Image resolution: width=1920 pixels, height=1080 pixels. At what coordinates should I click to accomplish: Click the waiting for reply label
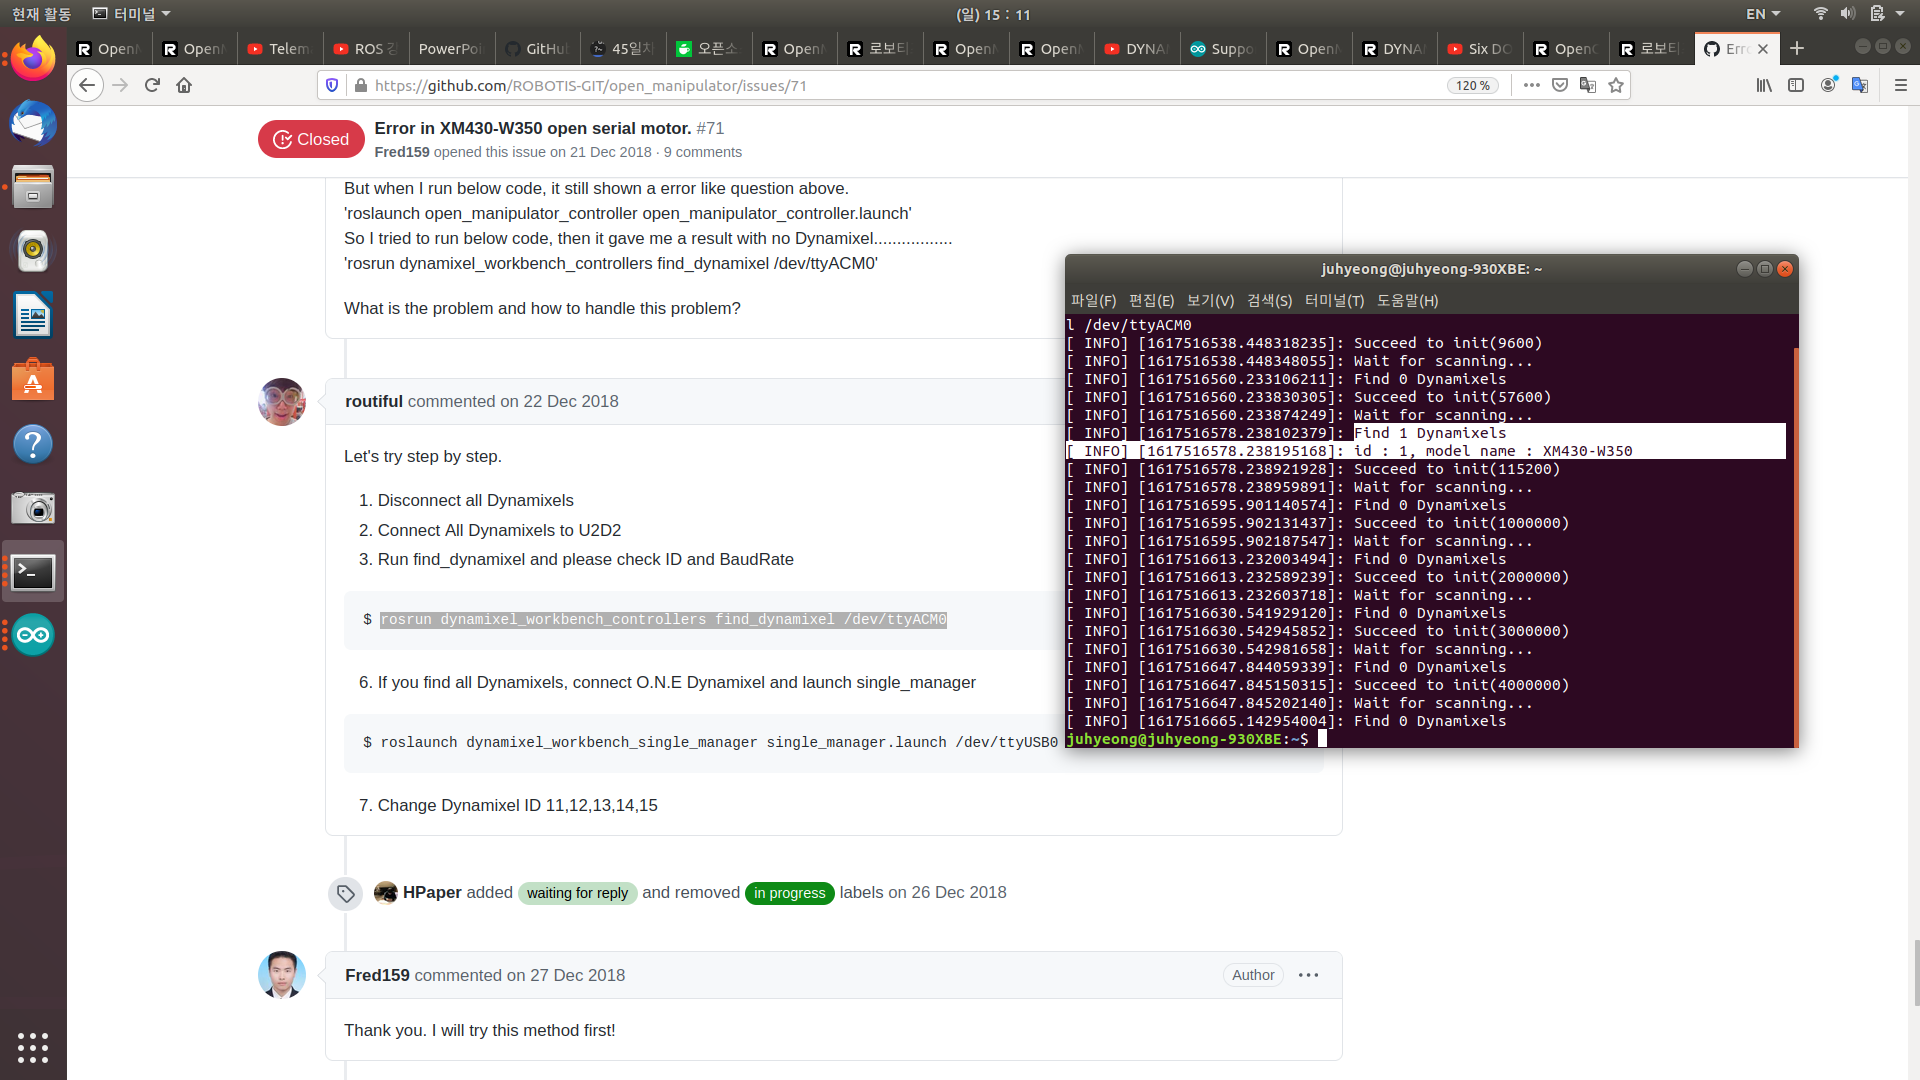pyautogui.click(x=577, y=893)
